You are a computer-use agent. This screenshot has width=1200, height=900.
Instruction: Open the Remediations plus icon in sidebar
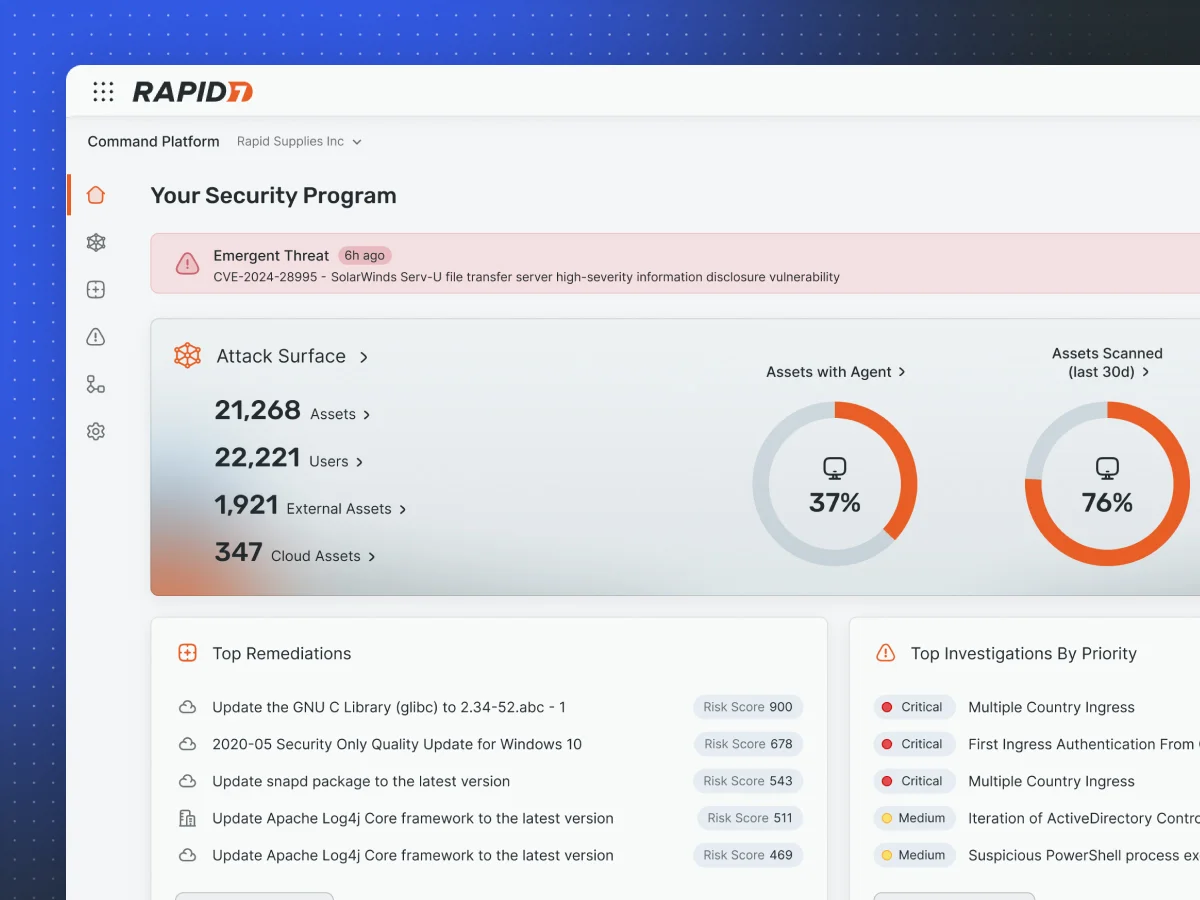pos(96,290)
